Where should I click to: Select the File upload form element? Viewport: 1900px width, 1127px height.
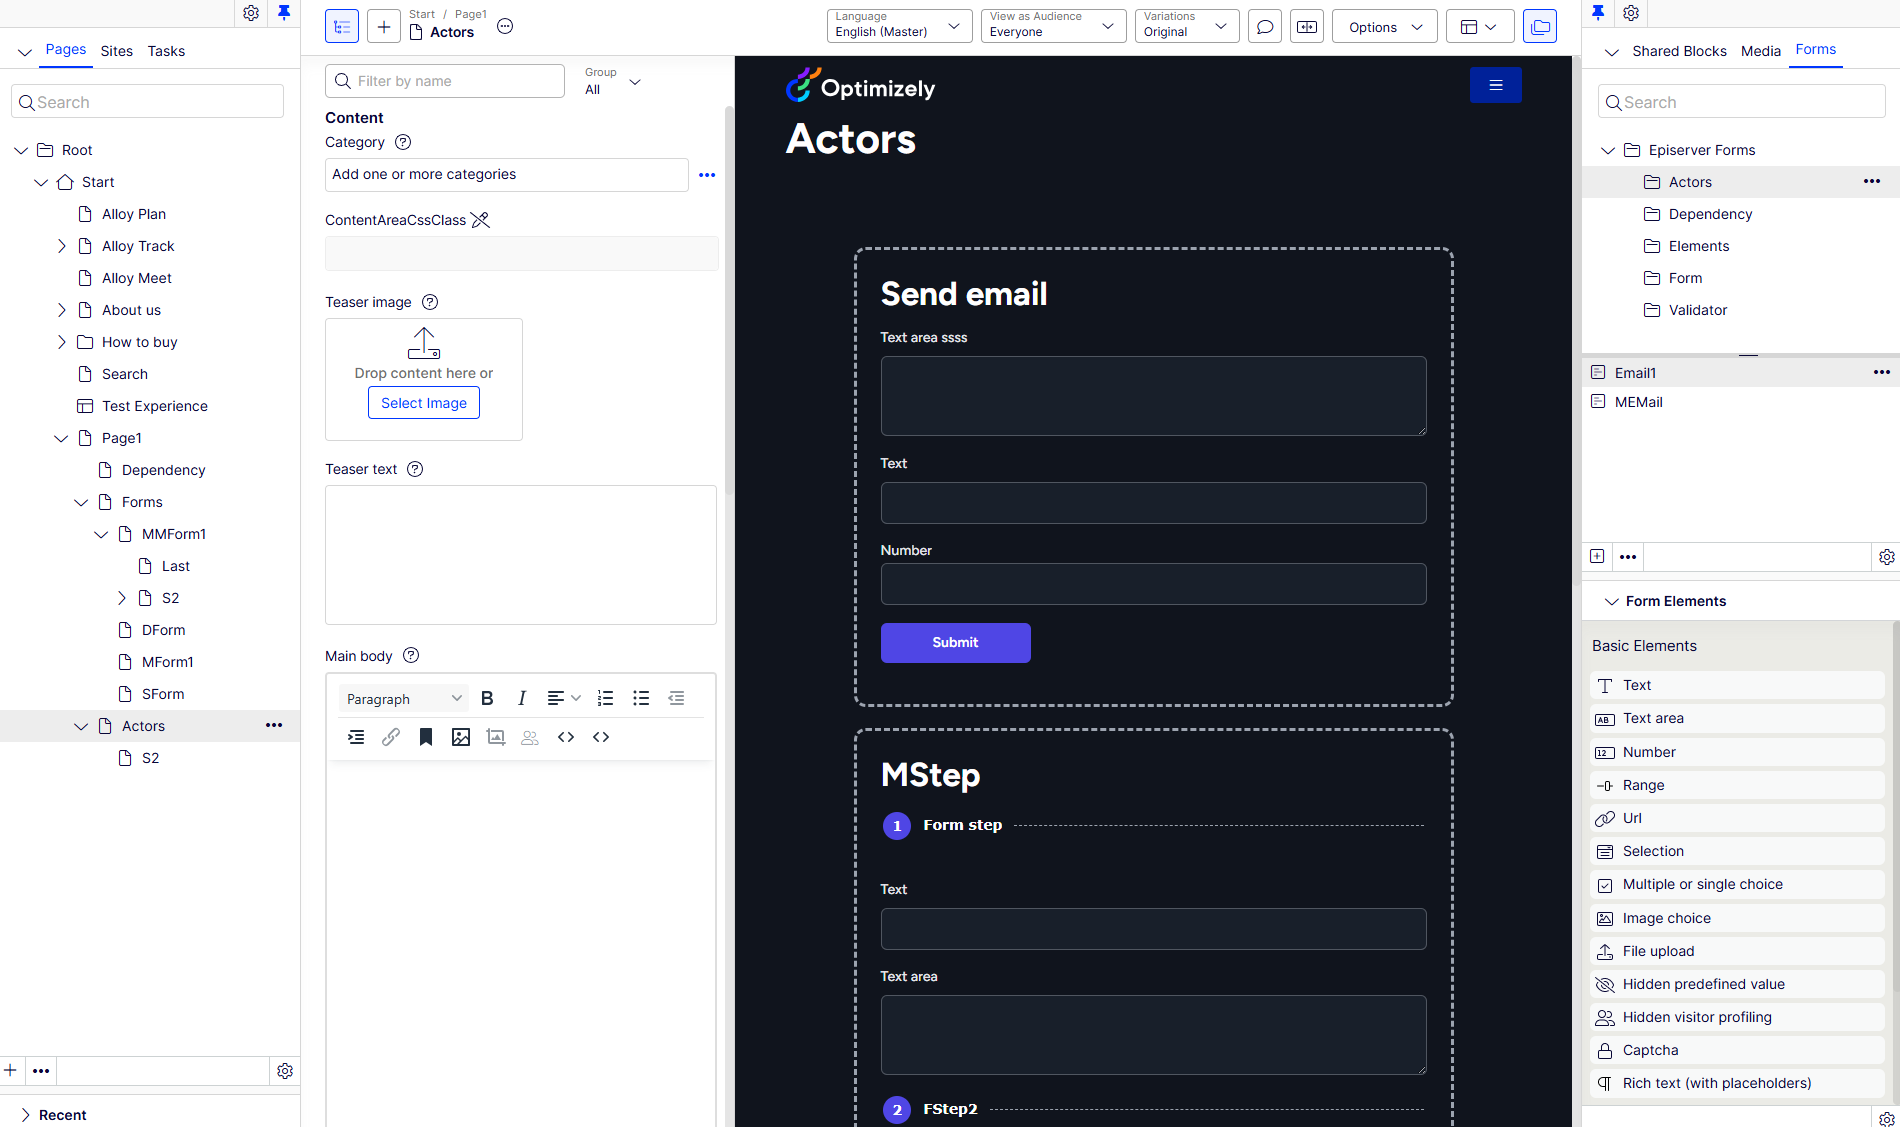(1737, 951)
